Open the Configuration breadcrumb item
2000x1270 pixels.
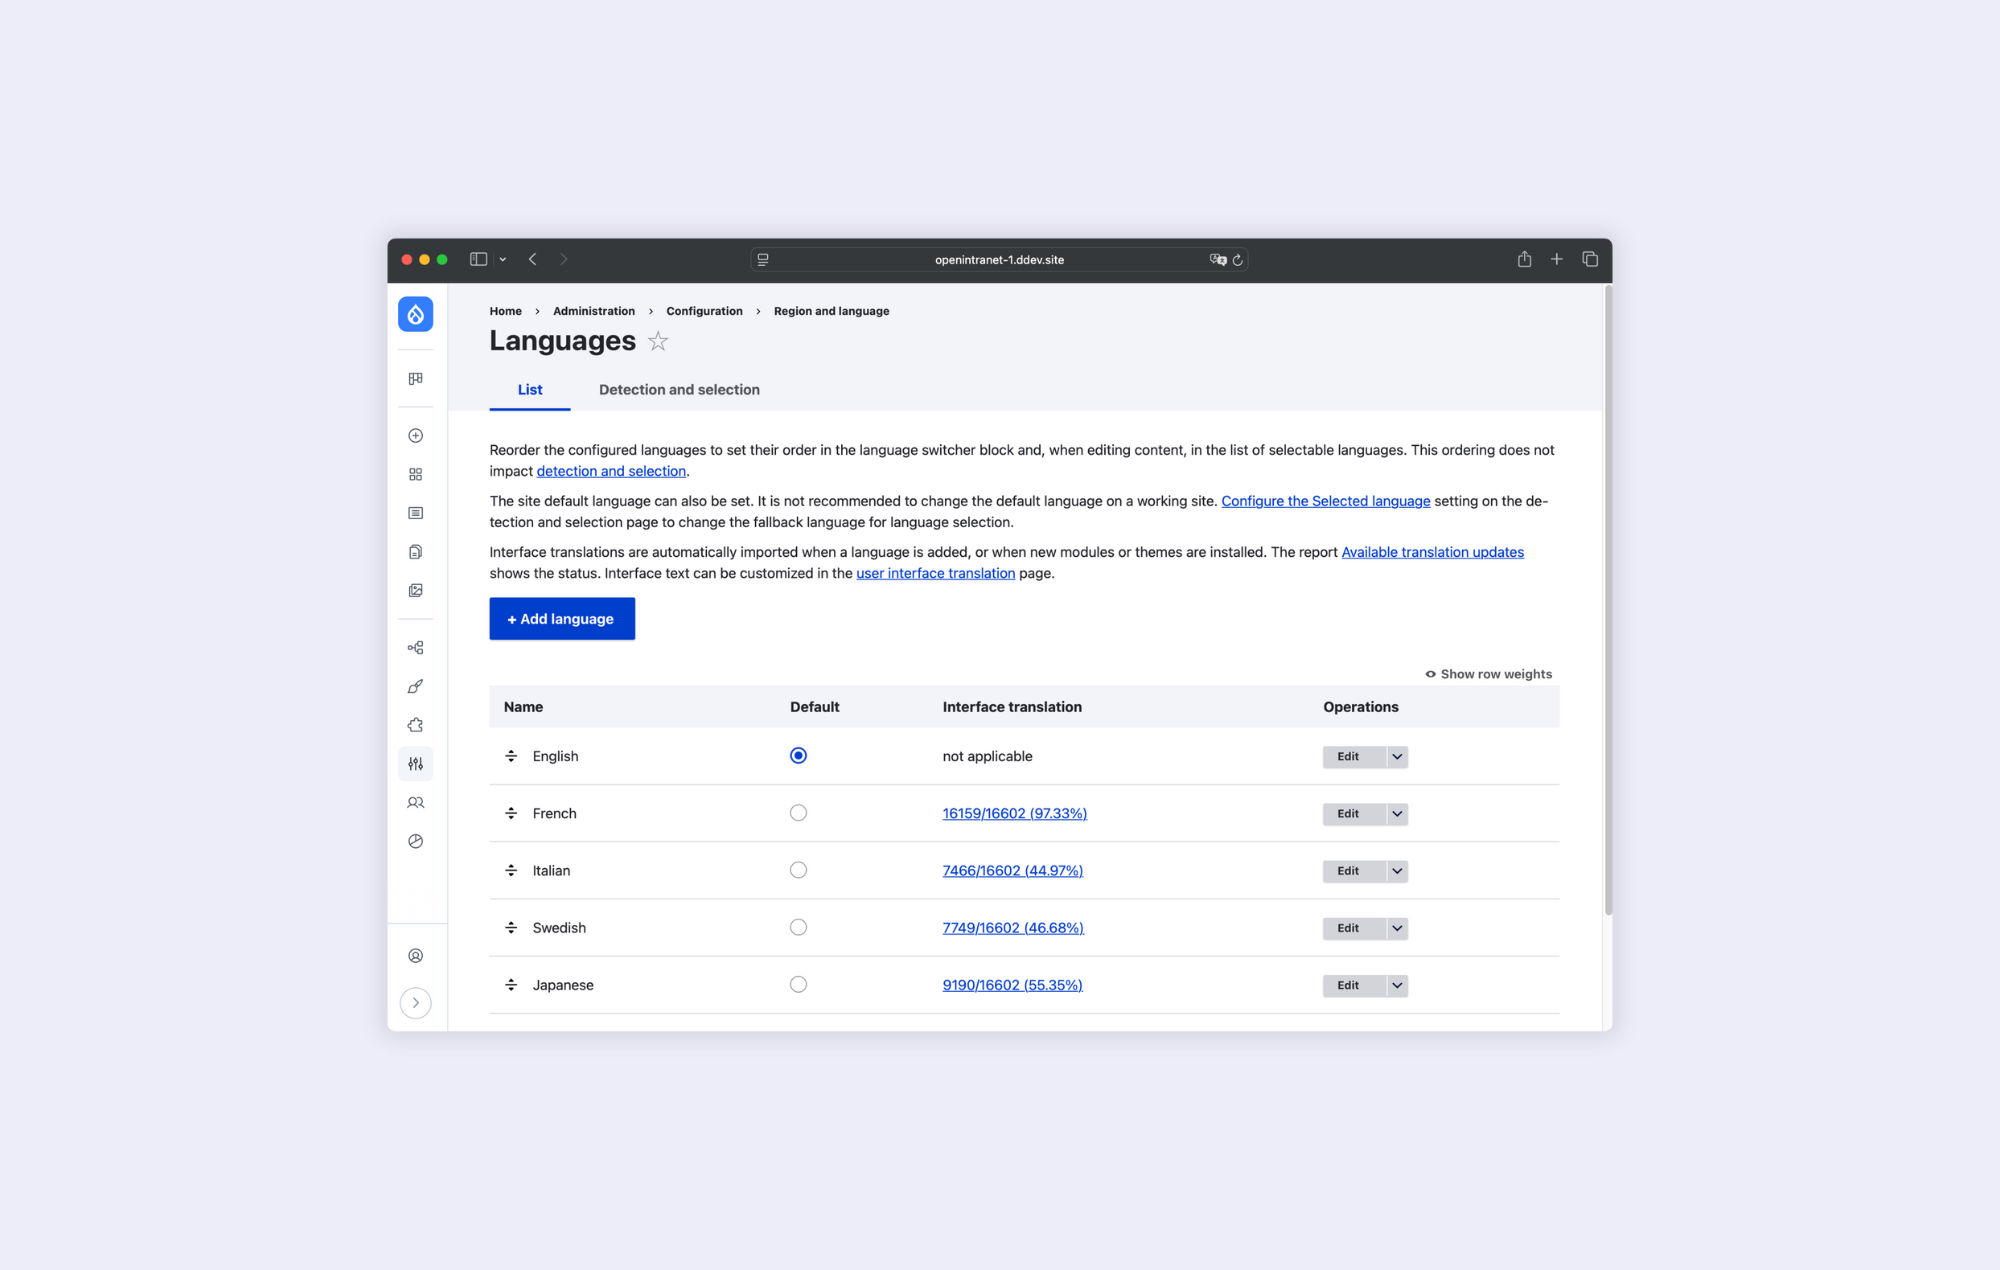pos(704,311)
